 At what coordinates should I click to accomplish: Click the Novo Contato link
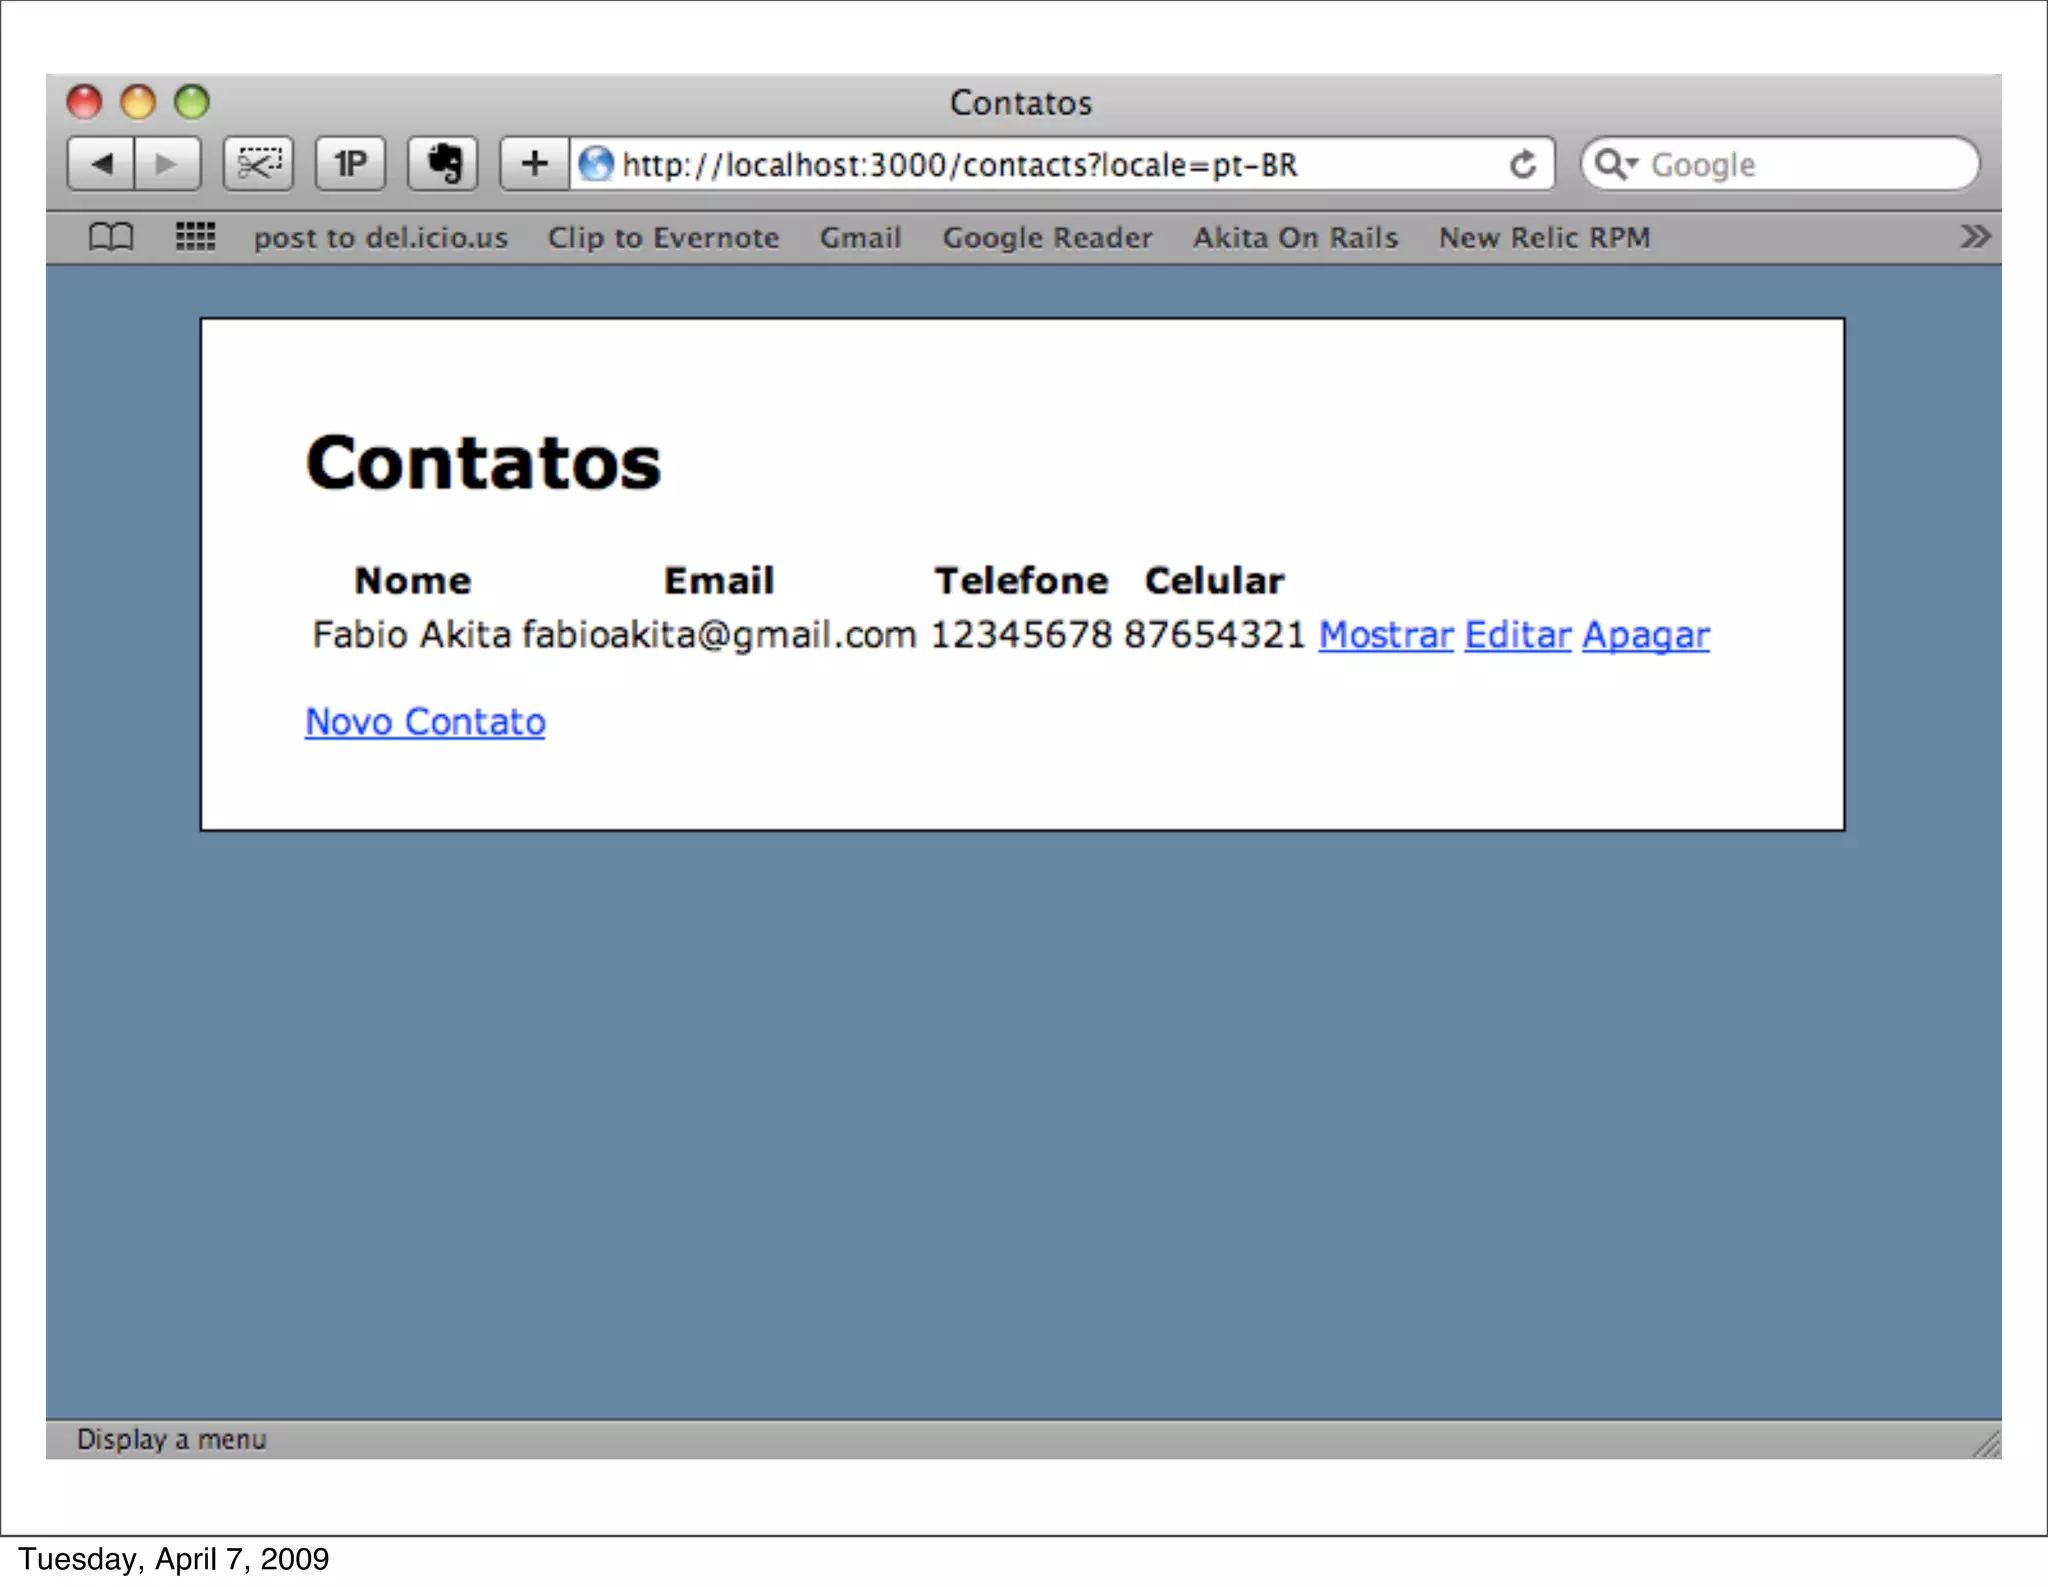click(x=425, y=722)
